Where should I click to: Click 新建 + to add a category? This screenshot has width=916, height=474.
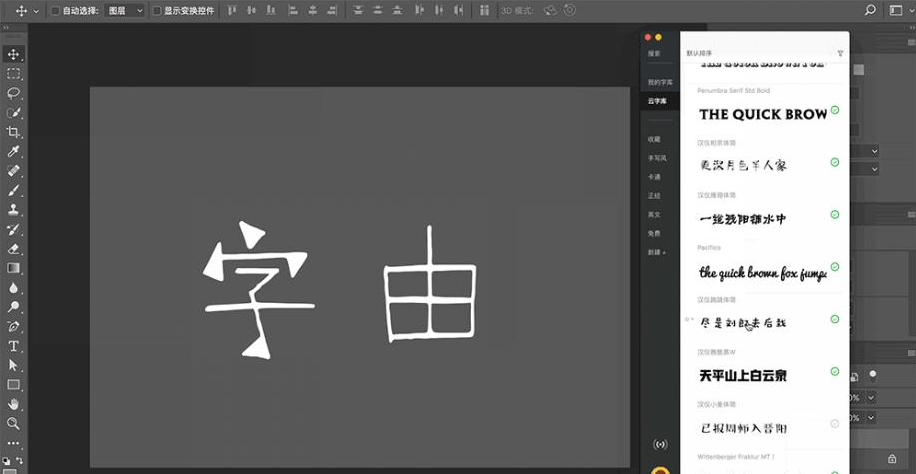pos(657,252)
